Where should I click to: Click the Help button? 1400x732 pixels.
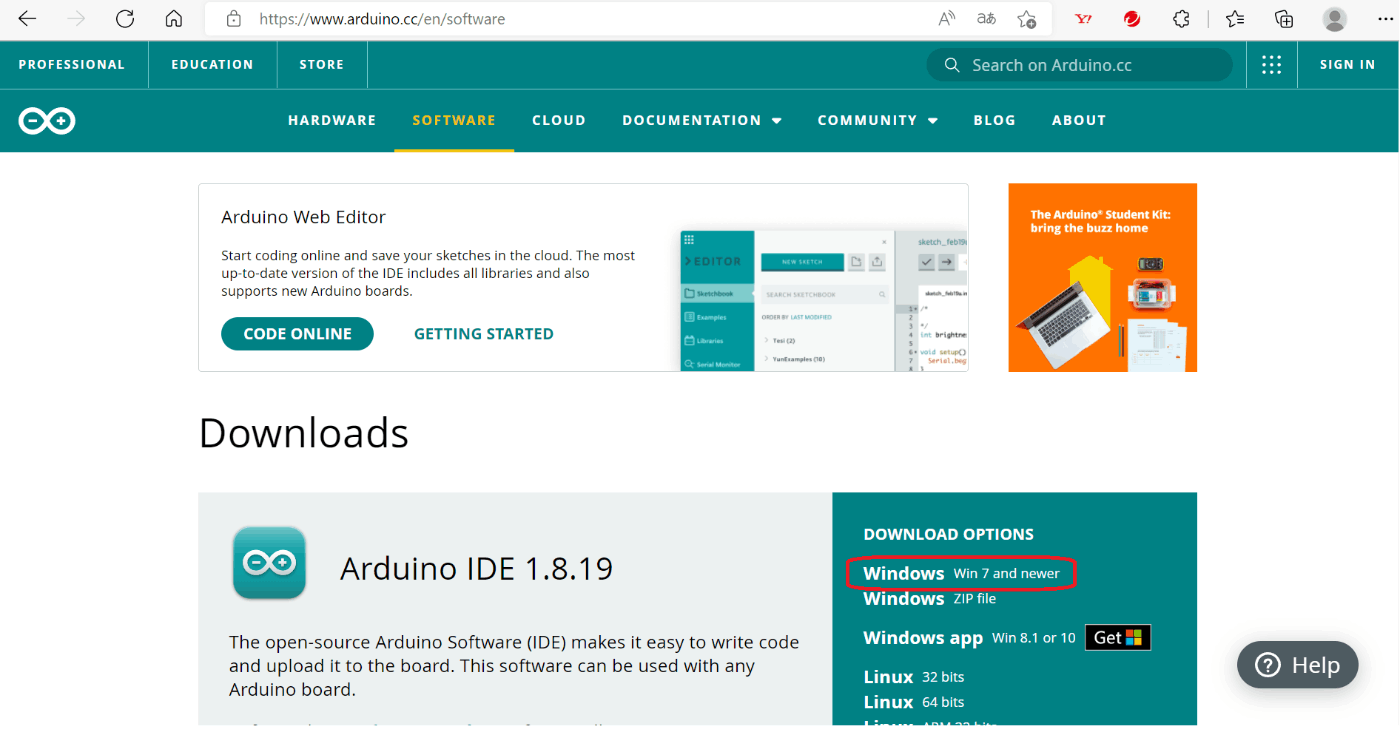click(1298, 665)
